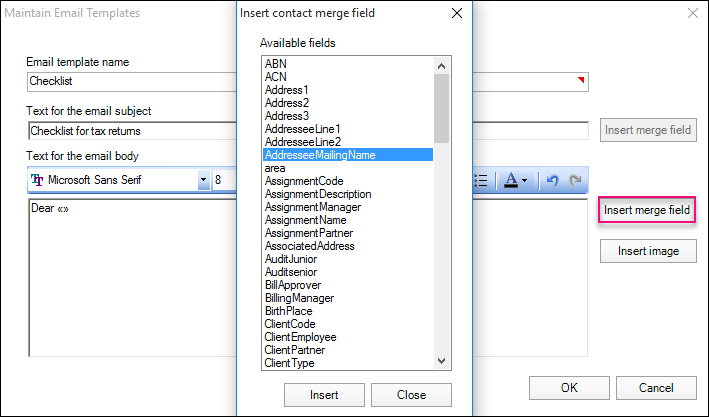Click the bullet list icon
Image resolution: width=709 pixels, height=417 pixels.
pos(480,180)
